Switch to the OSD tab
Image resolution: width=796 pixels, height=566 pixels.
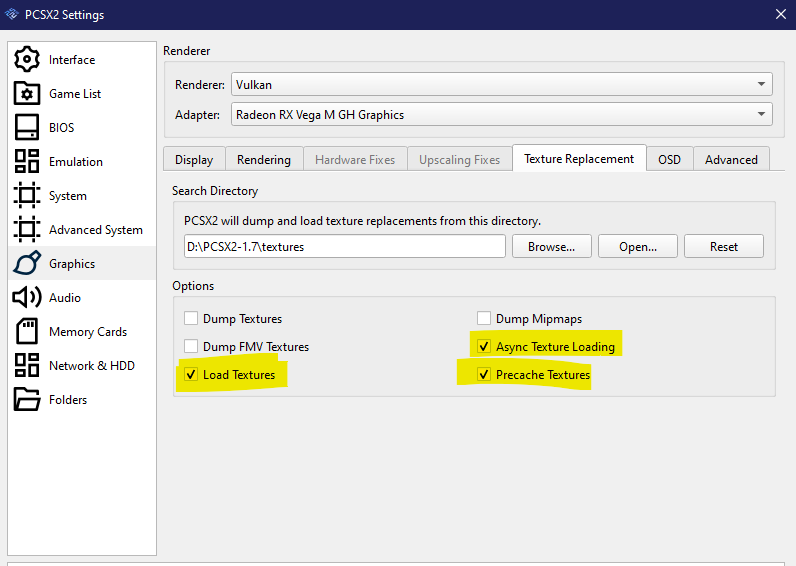(670, 160)
